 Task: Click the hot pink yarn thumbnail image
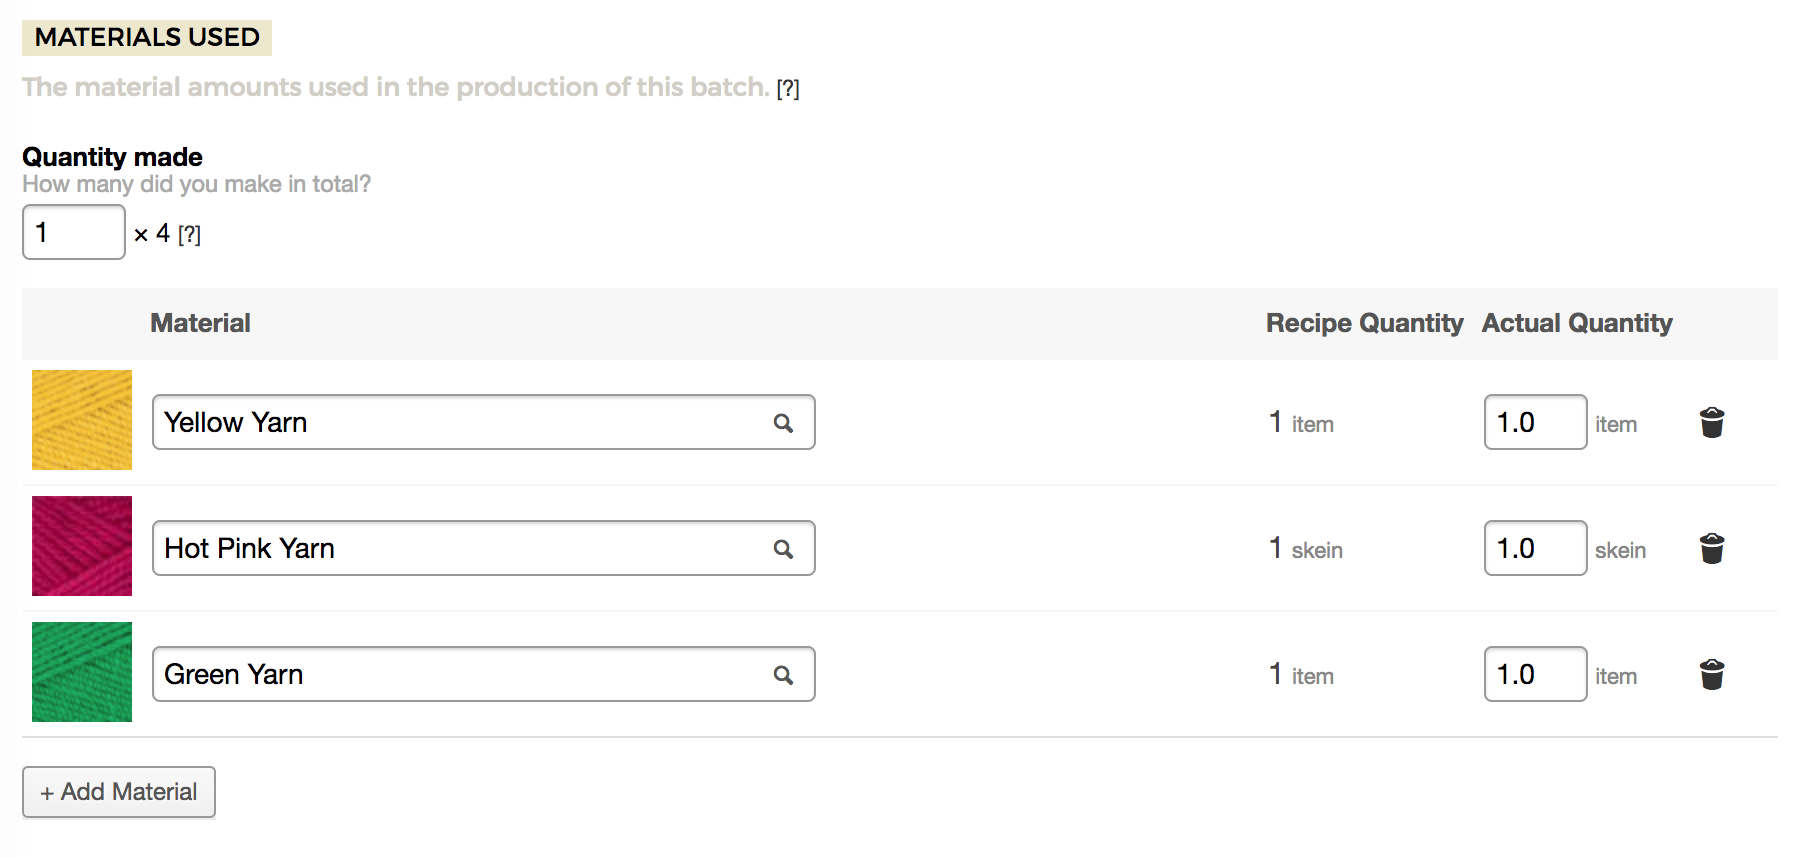tap(82, 546)
